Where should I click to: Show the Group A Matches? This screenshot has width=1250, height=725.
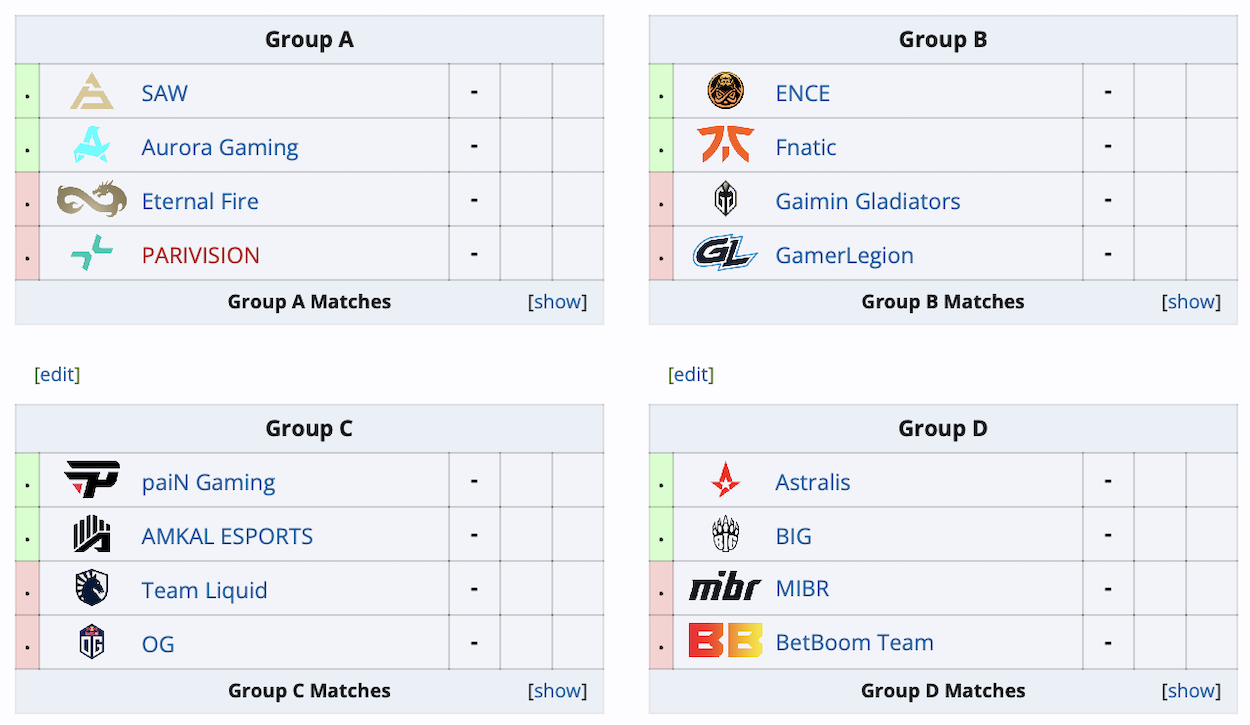(x=557, y=301)
